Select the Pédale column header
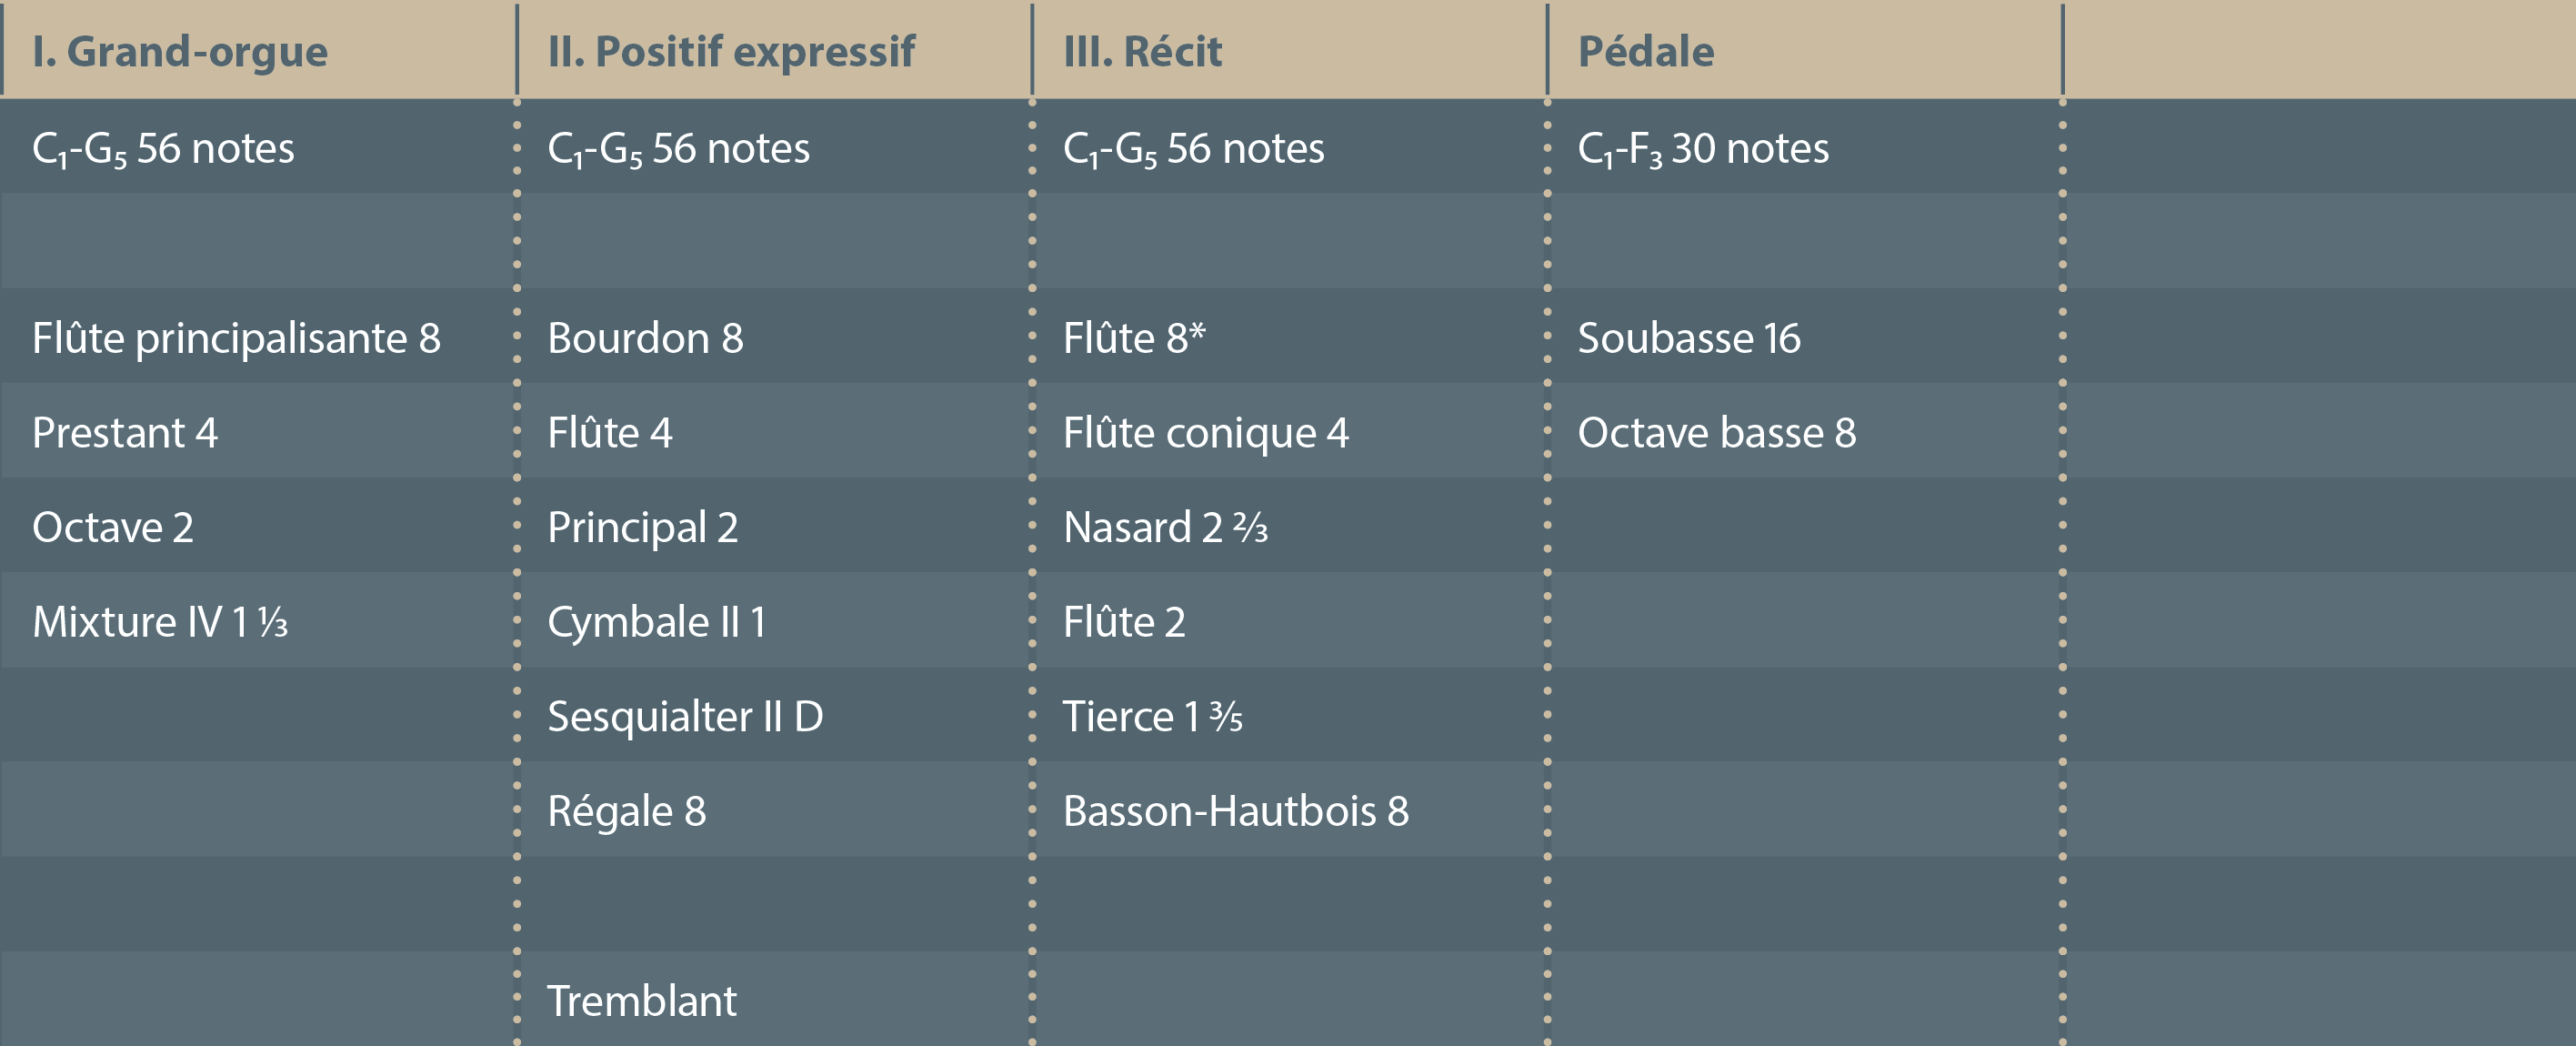The image size is (2576, 1046). (x=1646, y=52)
